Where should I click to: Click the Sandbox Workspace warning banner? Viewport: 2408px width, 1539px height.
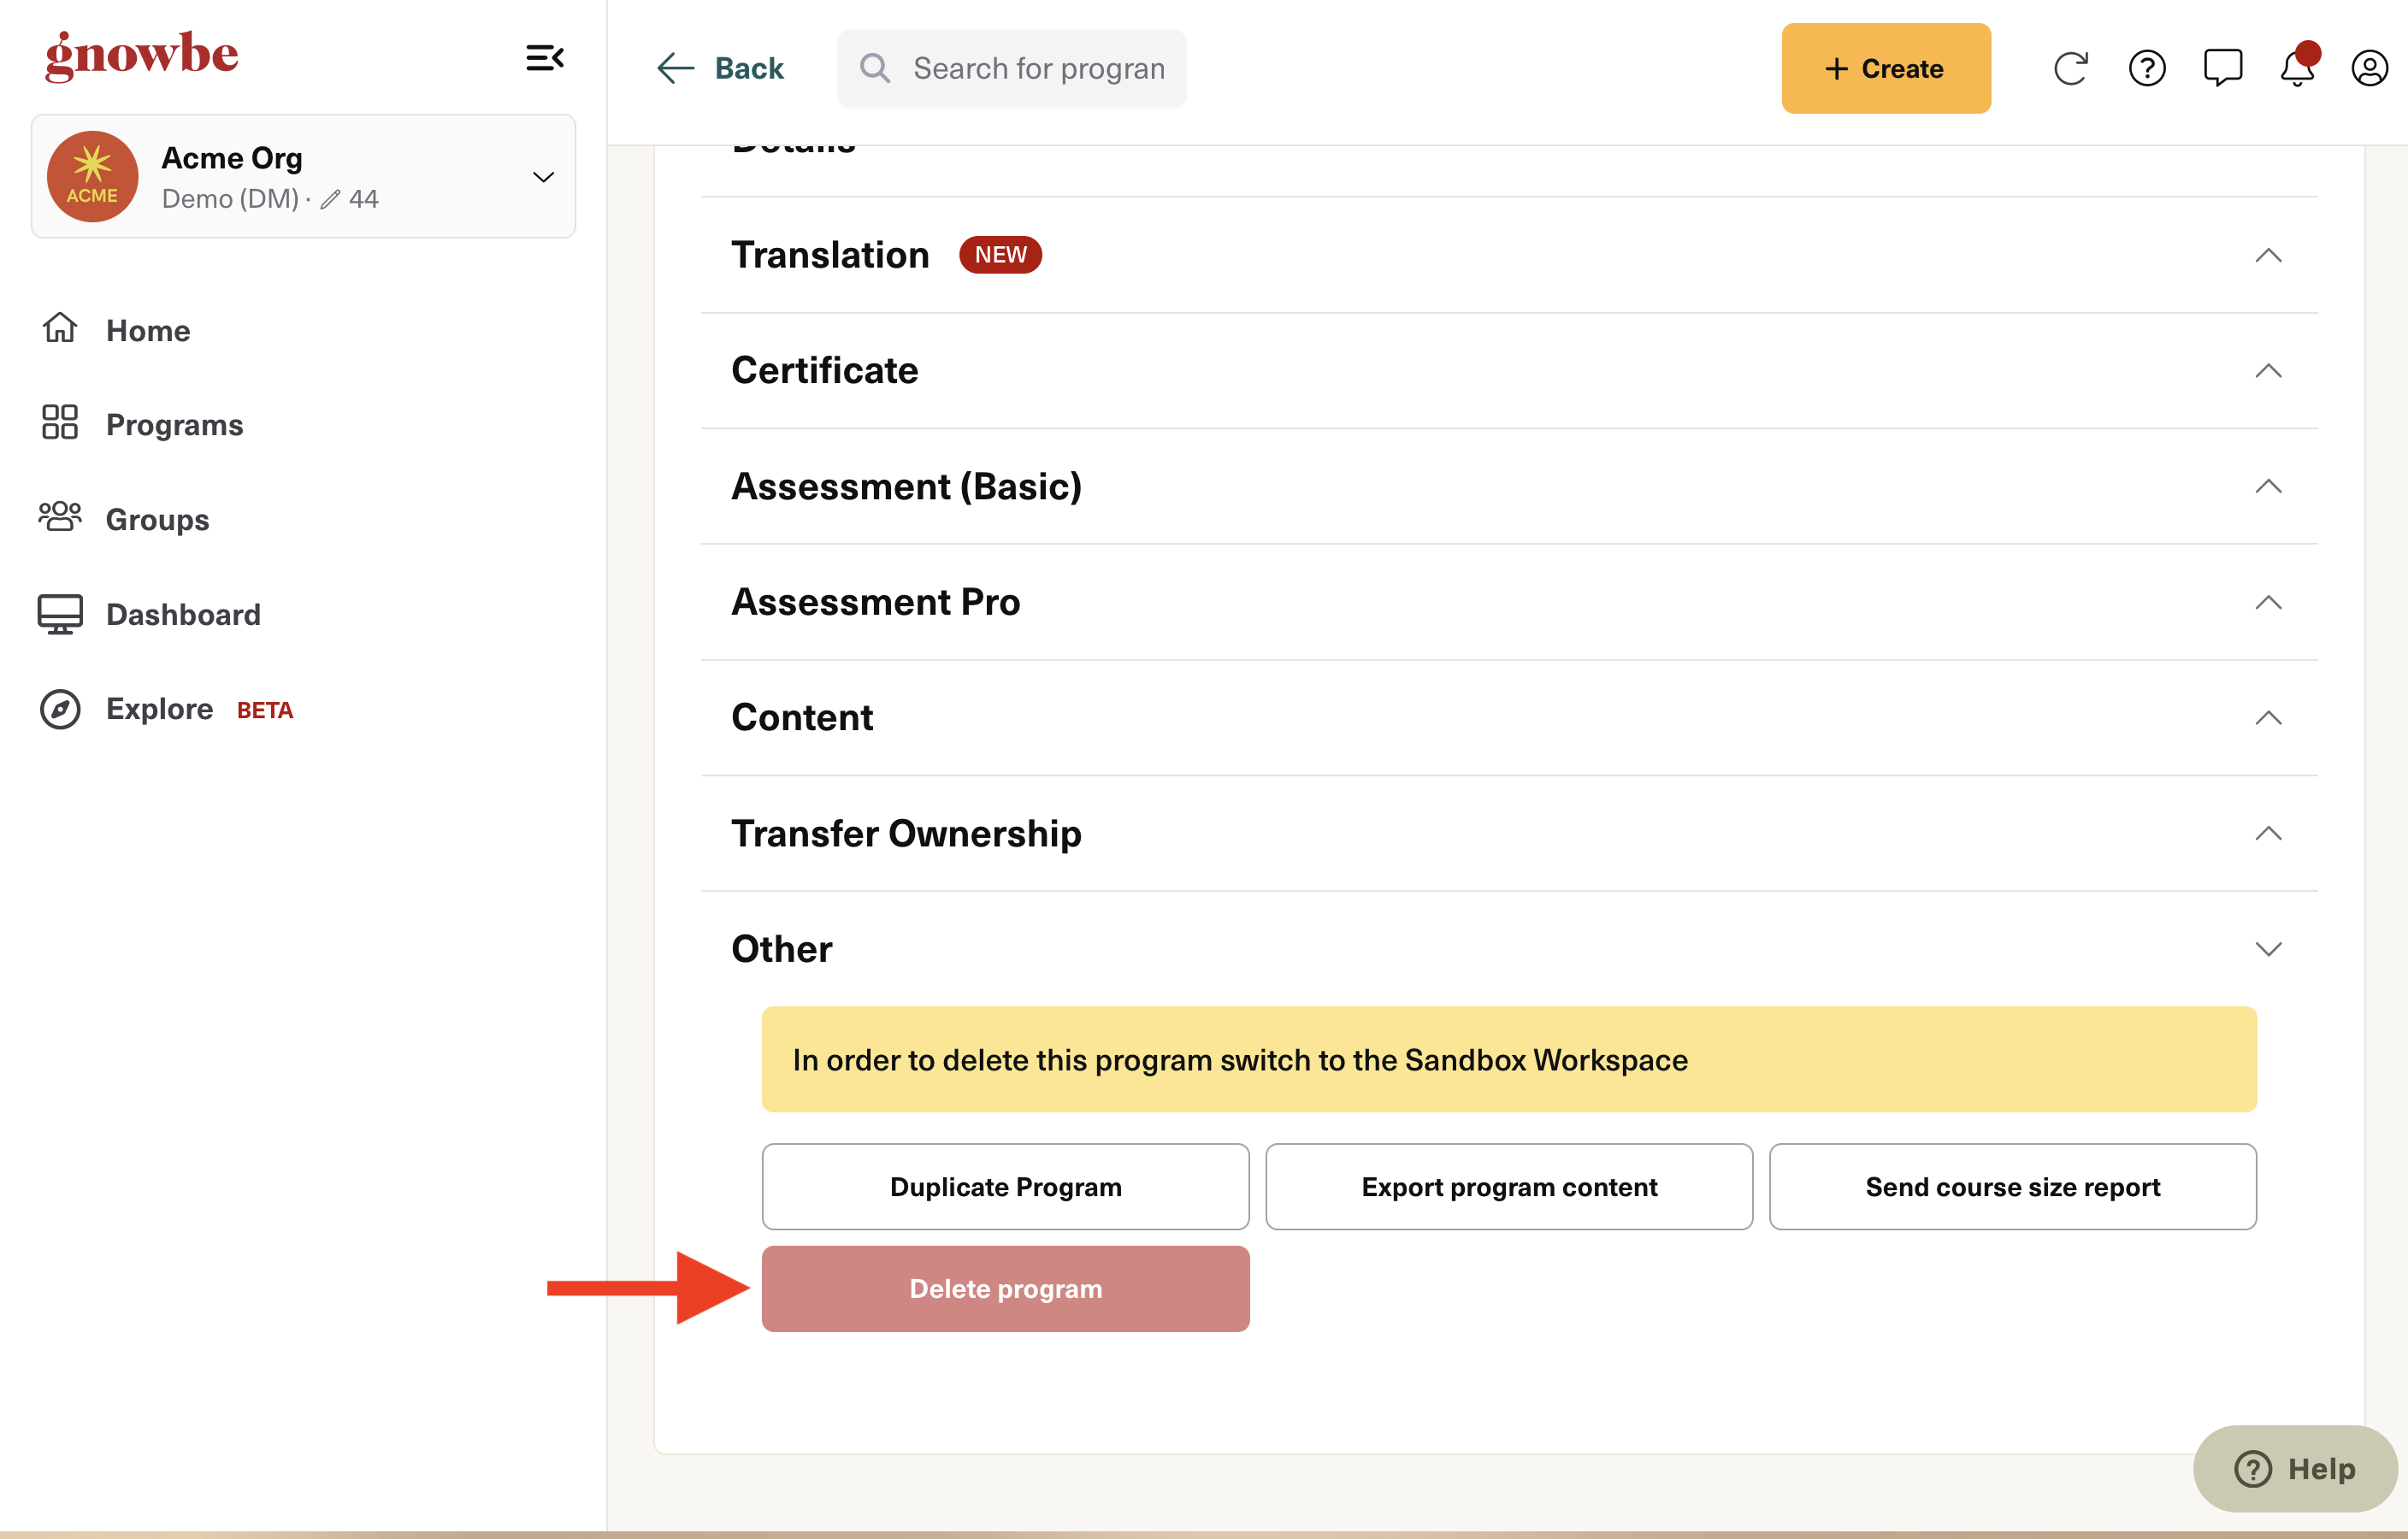pyautogui.click(x=1509, y=1060)
